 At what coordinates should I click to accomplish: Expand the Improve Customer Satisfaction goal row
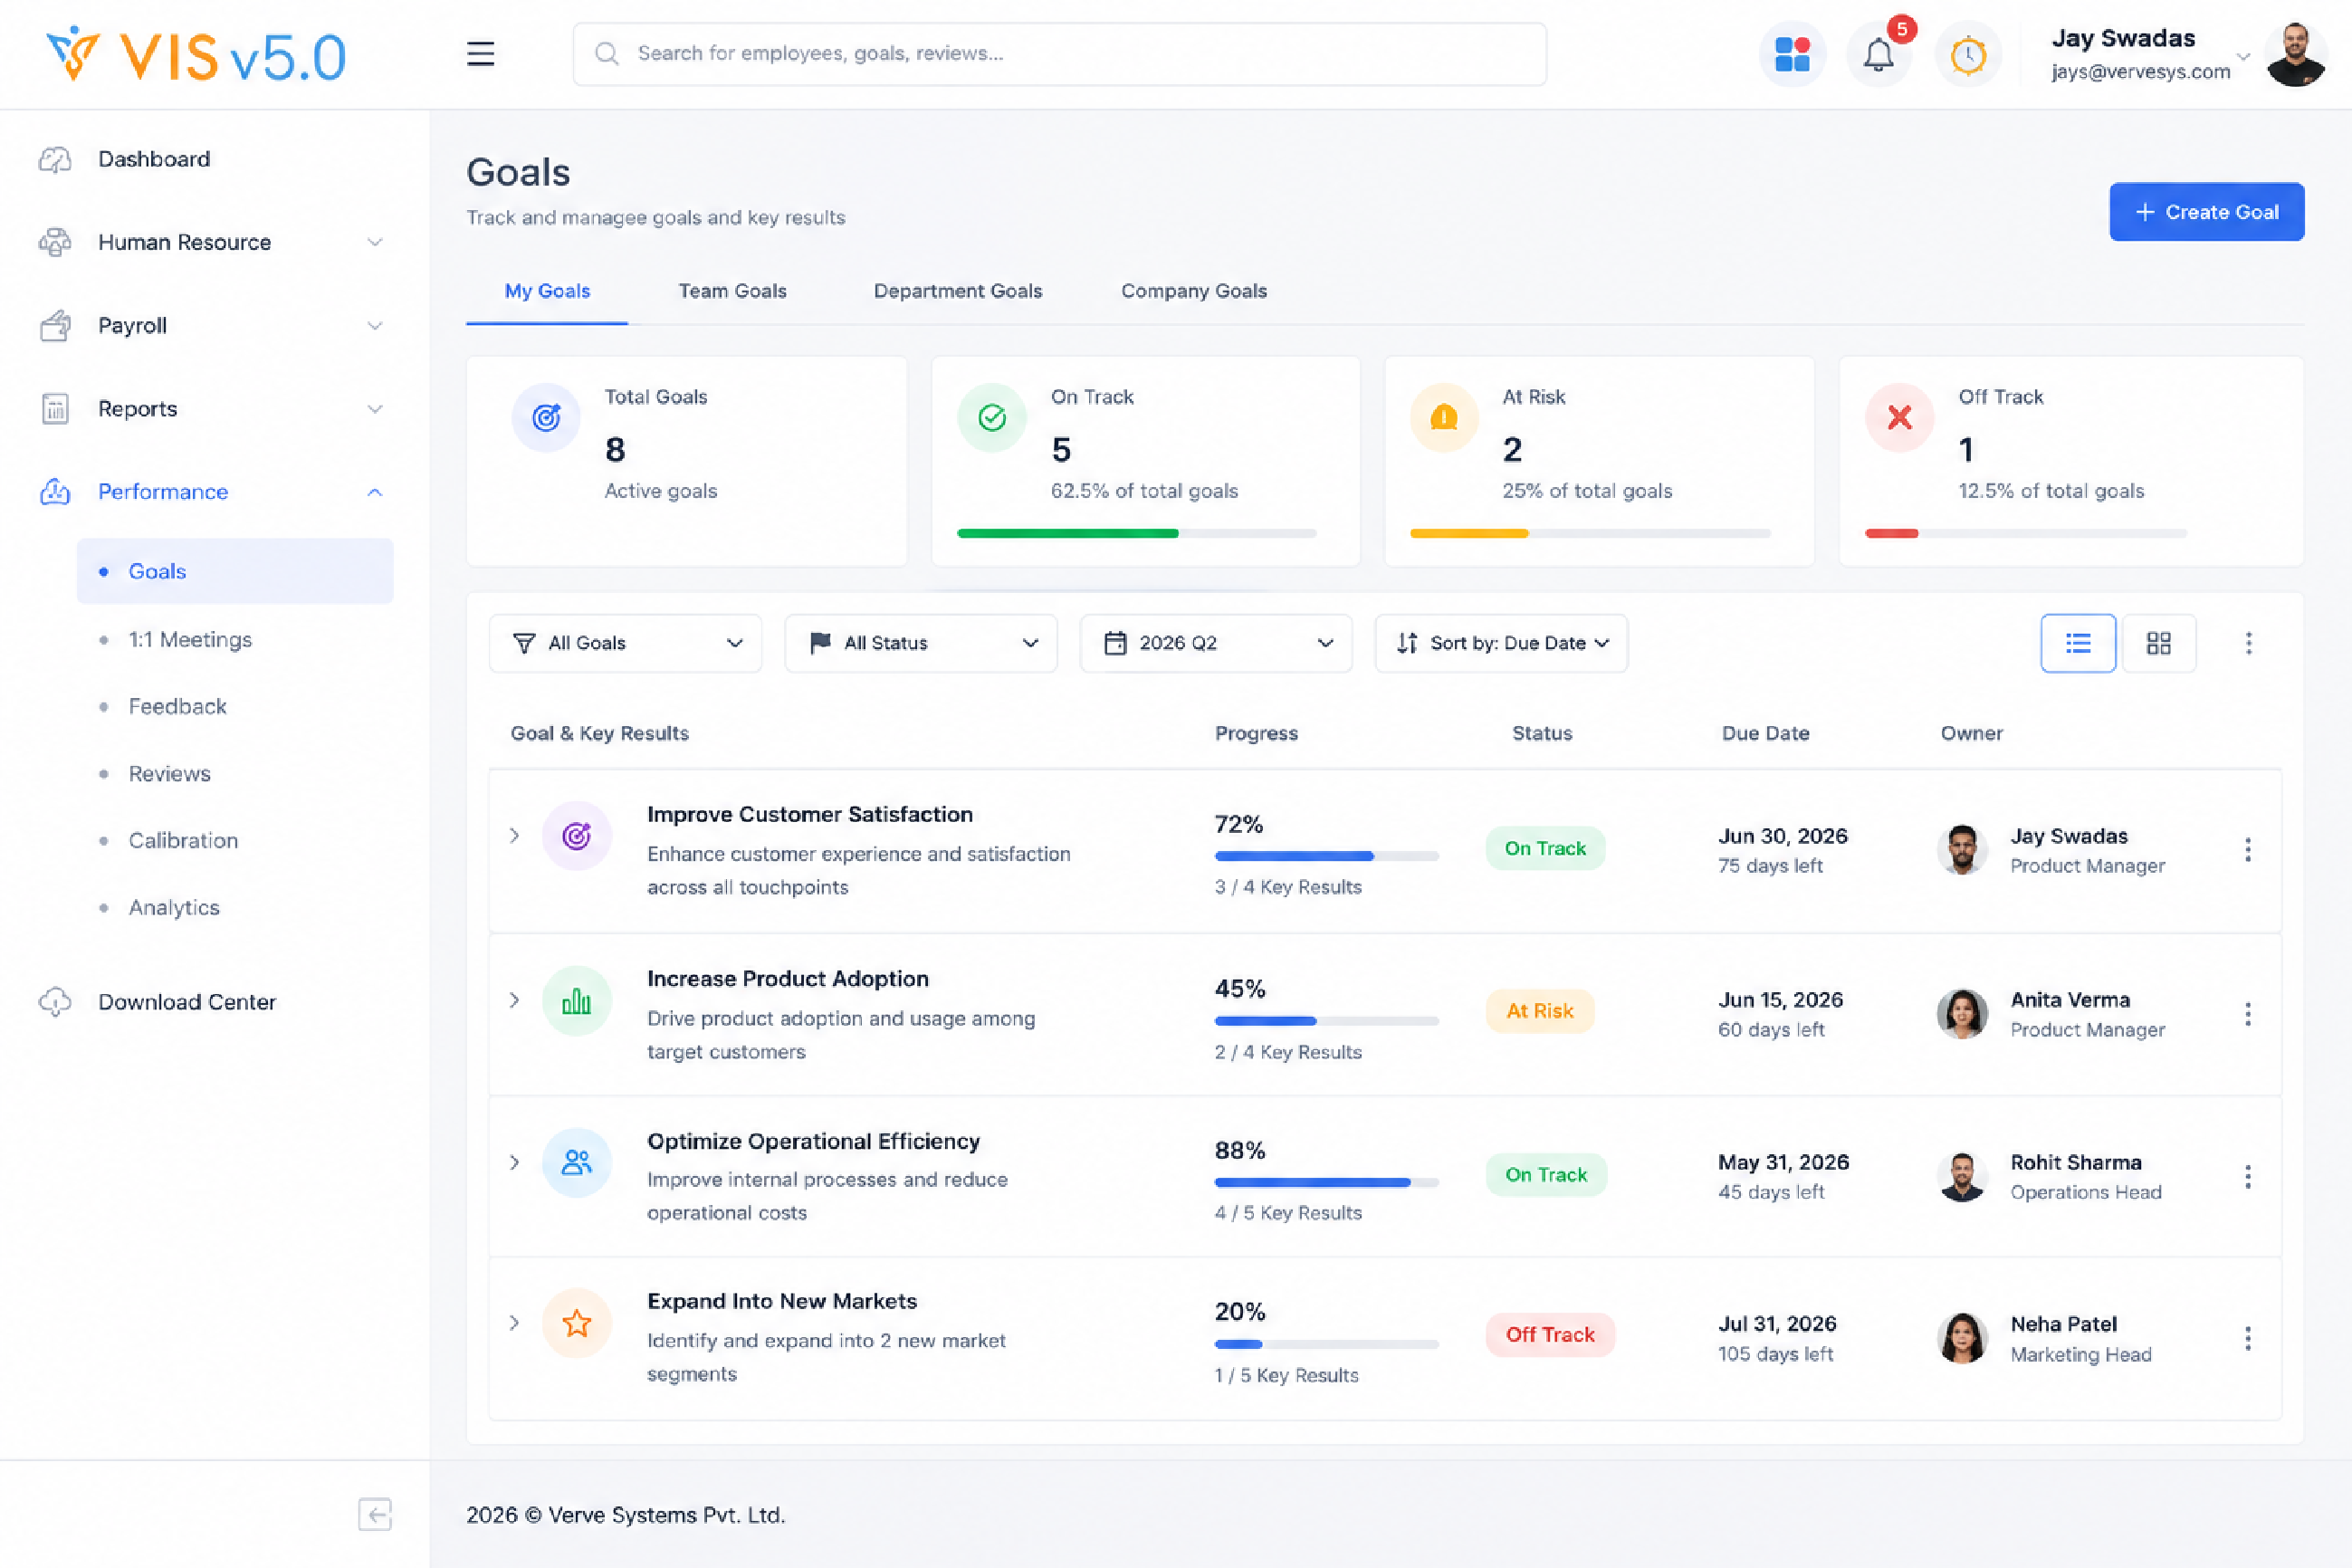pos(514,835)
